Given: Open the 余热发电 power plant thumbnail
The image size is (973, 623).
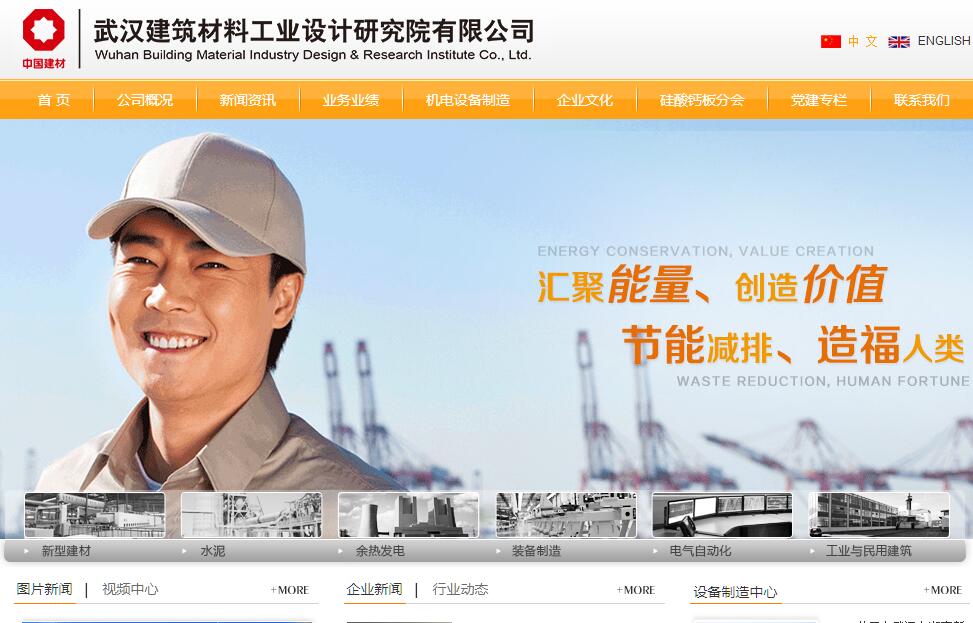Looking at the screenshot, I should point(408,515).
